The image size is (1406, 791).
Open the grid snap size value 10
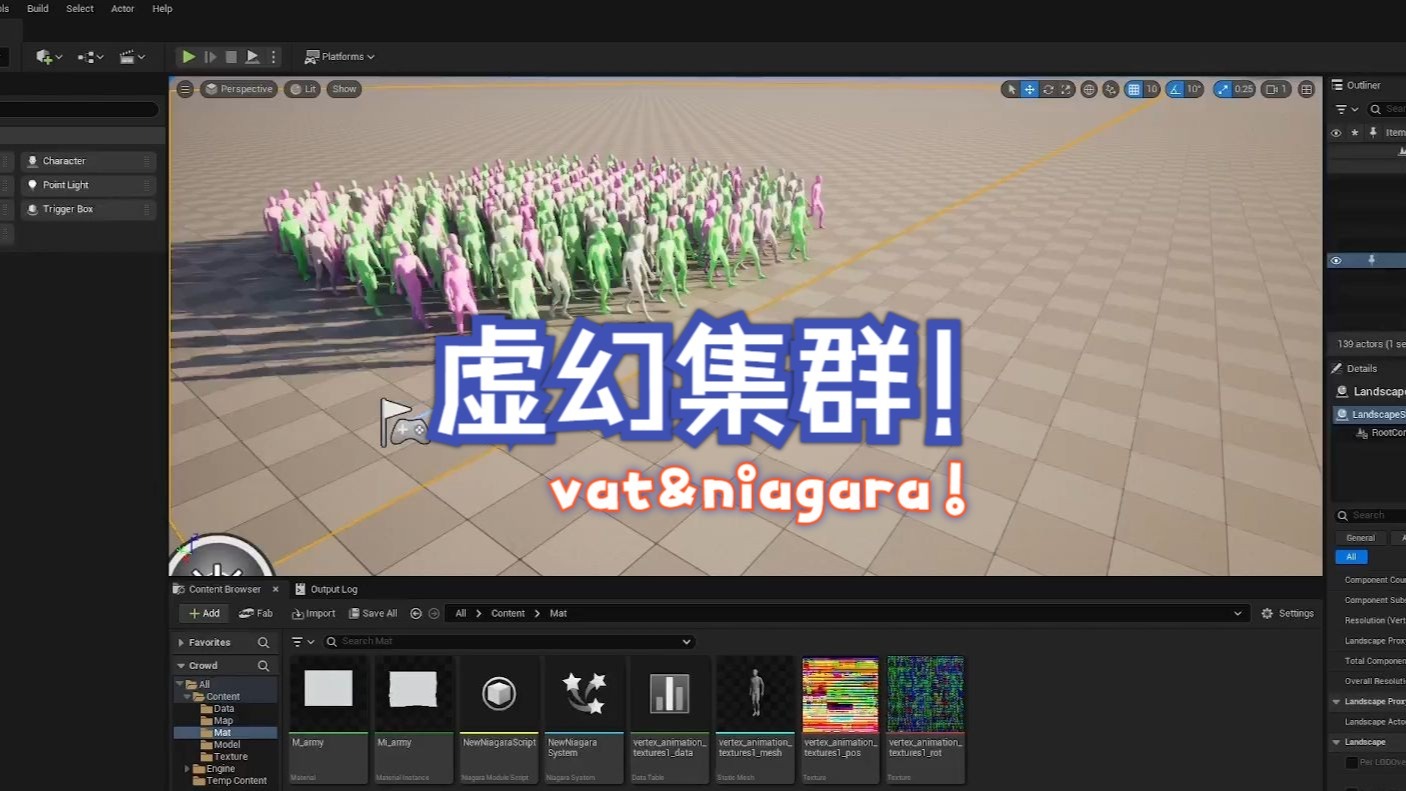(1152, 89)
